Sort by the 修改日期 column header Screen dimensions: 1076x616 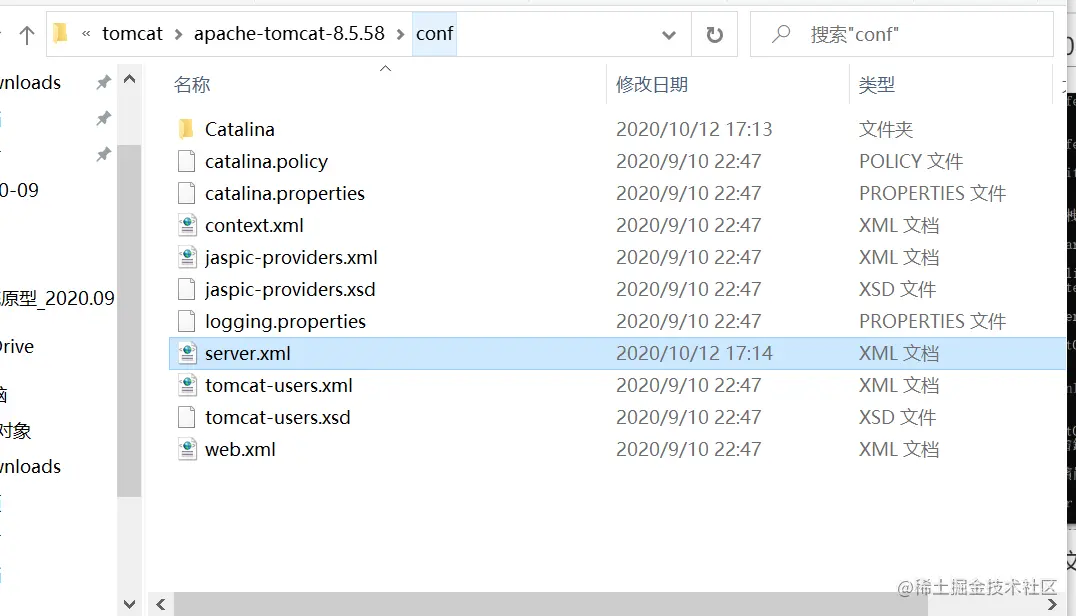(x=651, y=84)
